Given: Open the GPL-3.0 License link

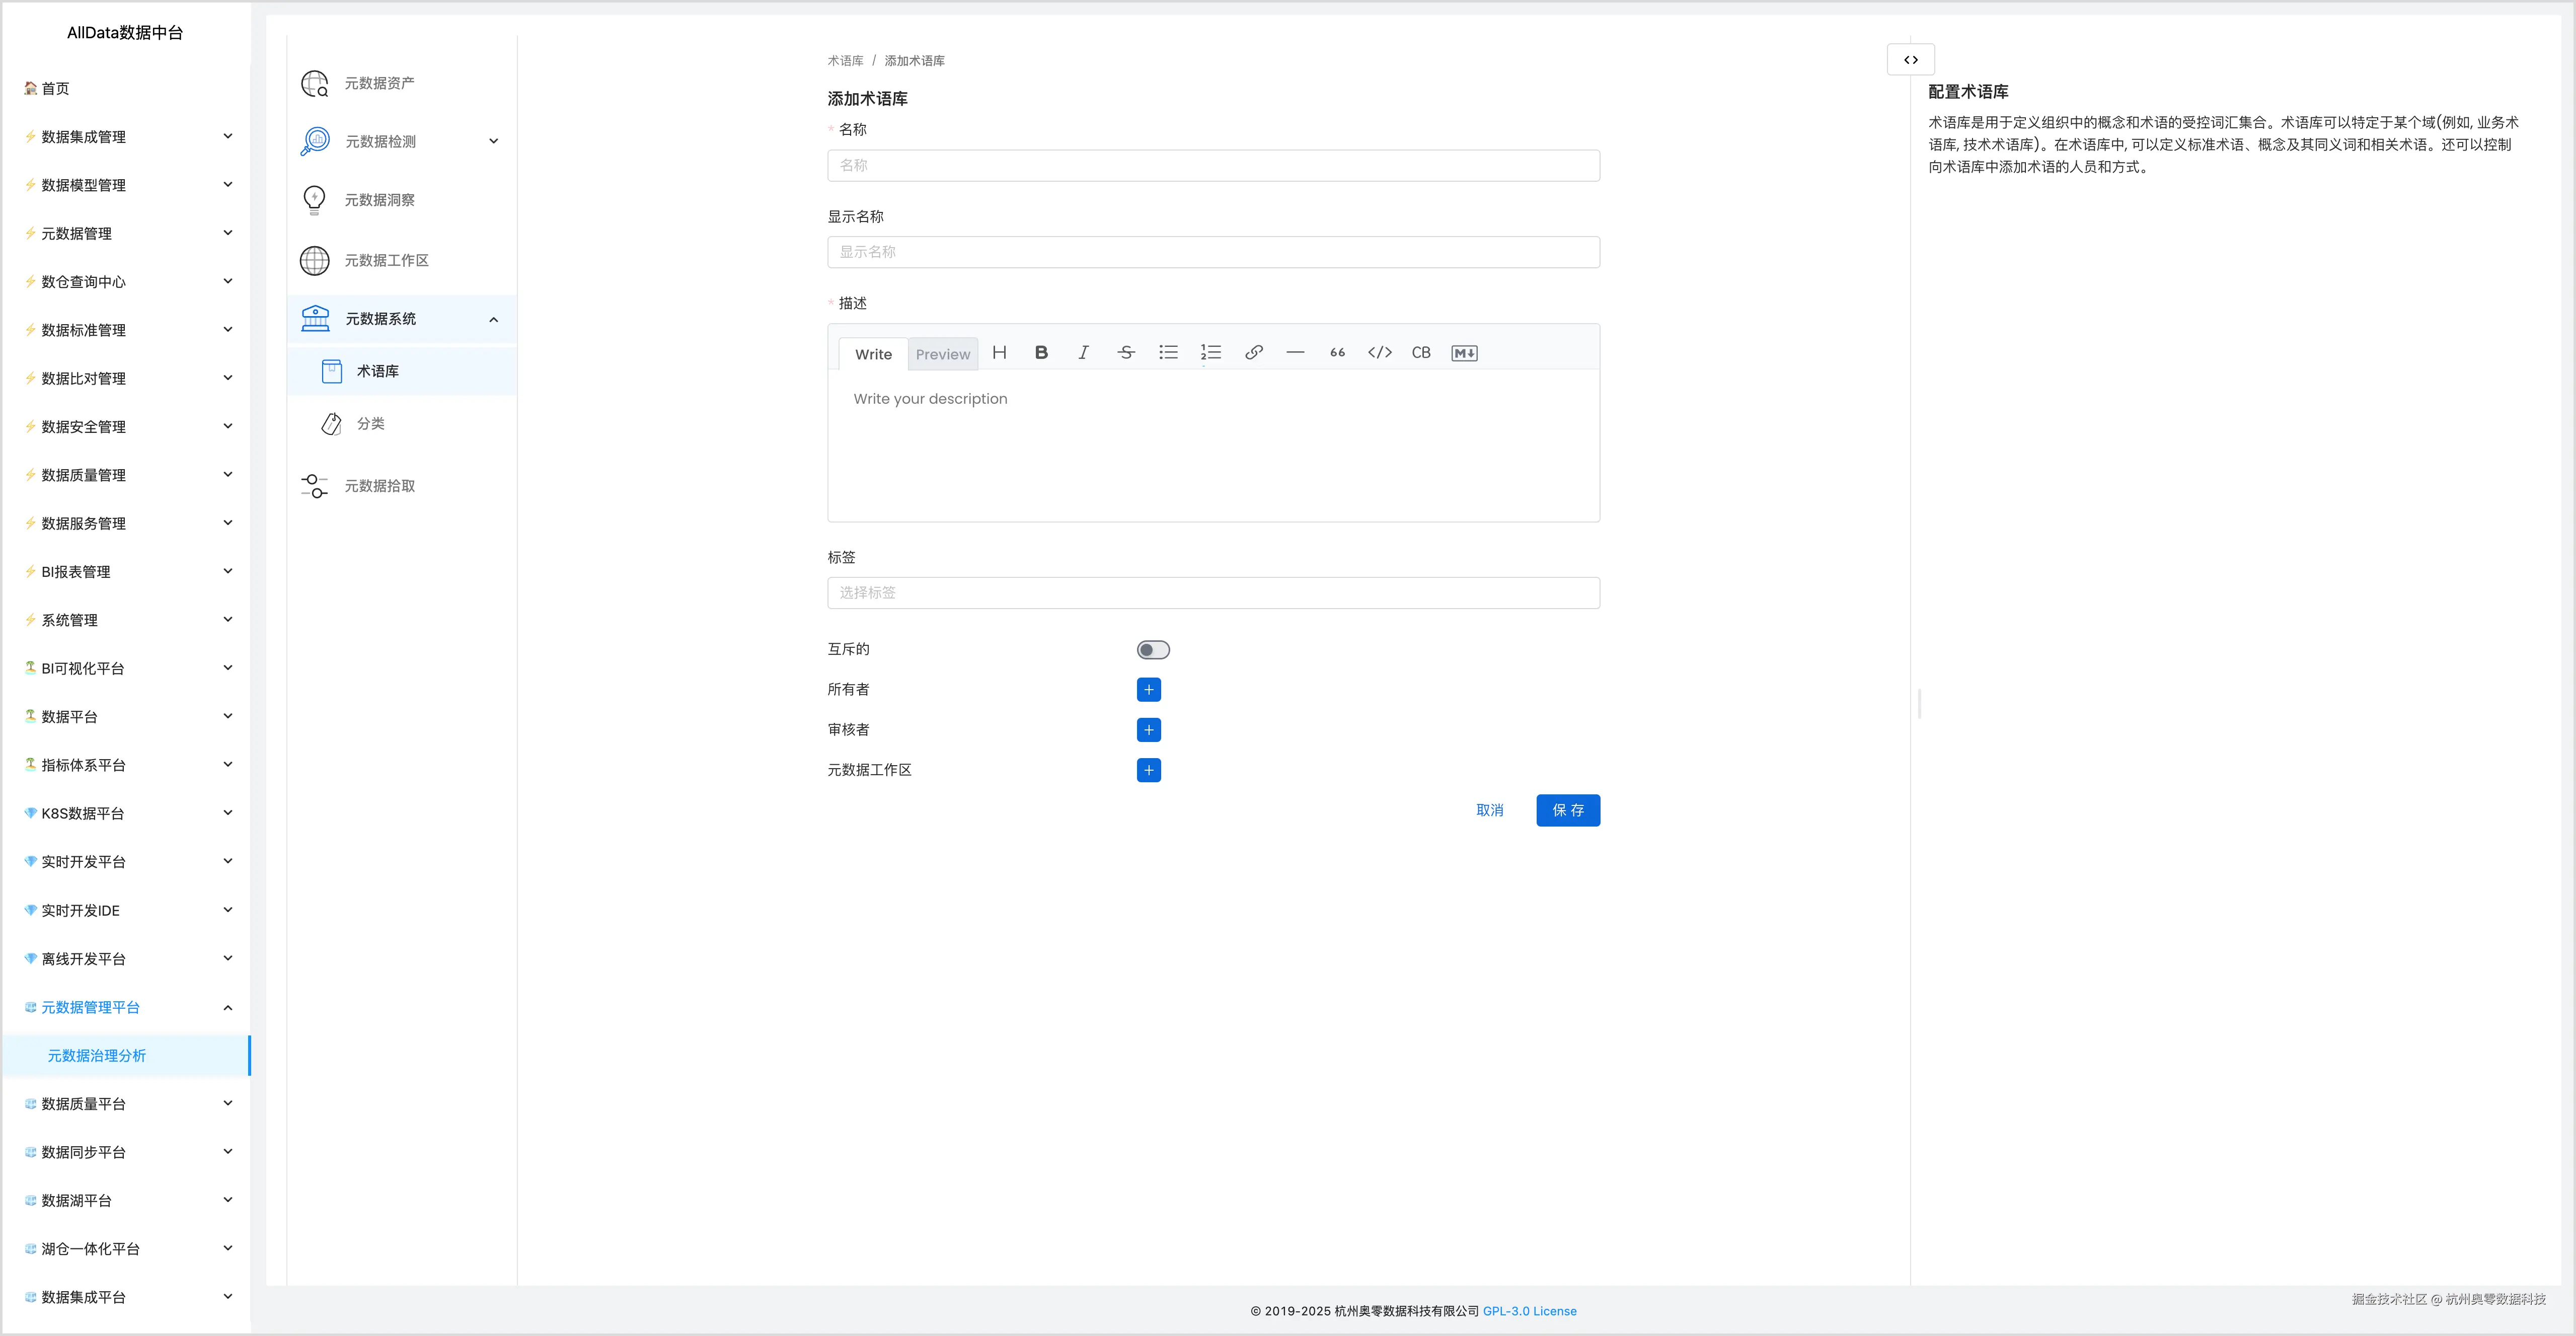Looking at the screenshot, I should [1529, 1311].
